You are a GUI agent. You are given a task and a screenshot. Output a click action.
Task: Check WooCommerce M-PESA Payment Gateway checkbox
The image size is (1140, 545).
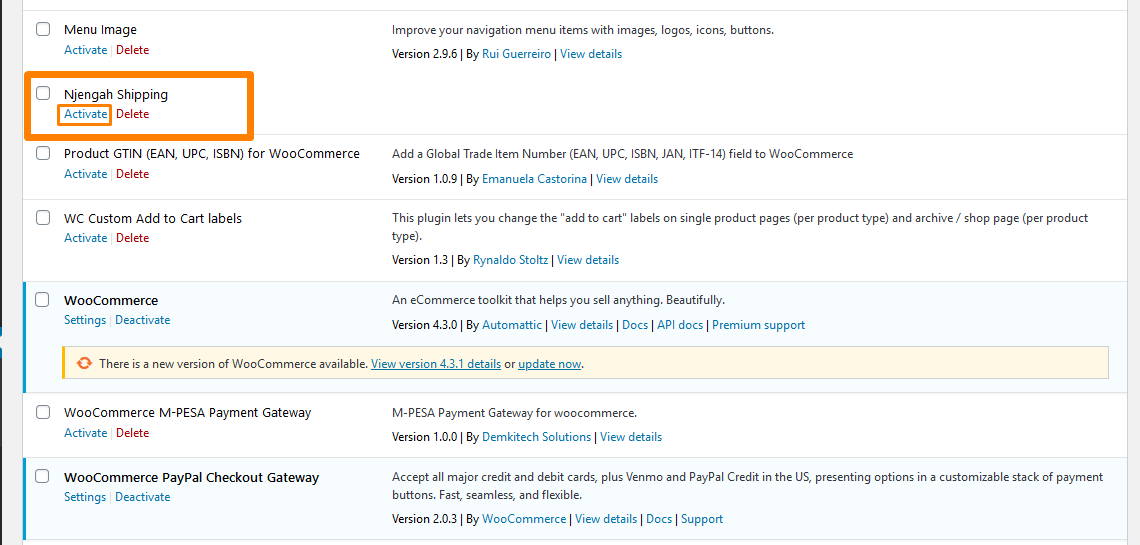(43, 412)
